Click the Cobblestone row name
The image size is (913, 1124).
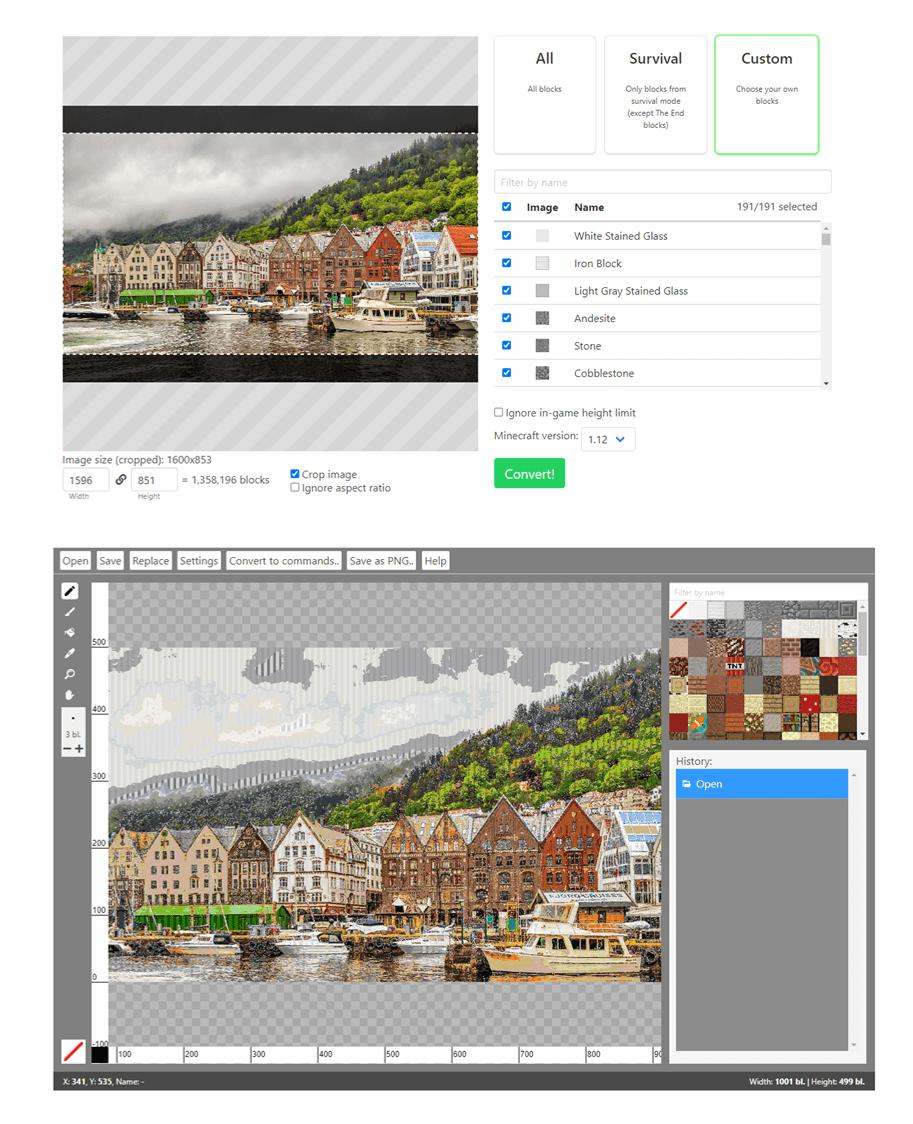click(604, 373)
